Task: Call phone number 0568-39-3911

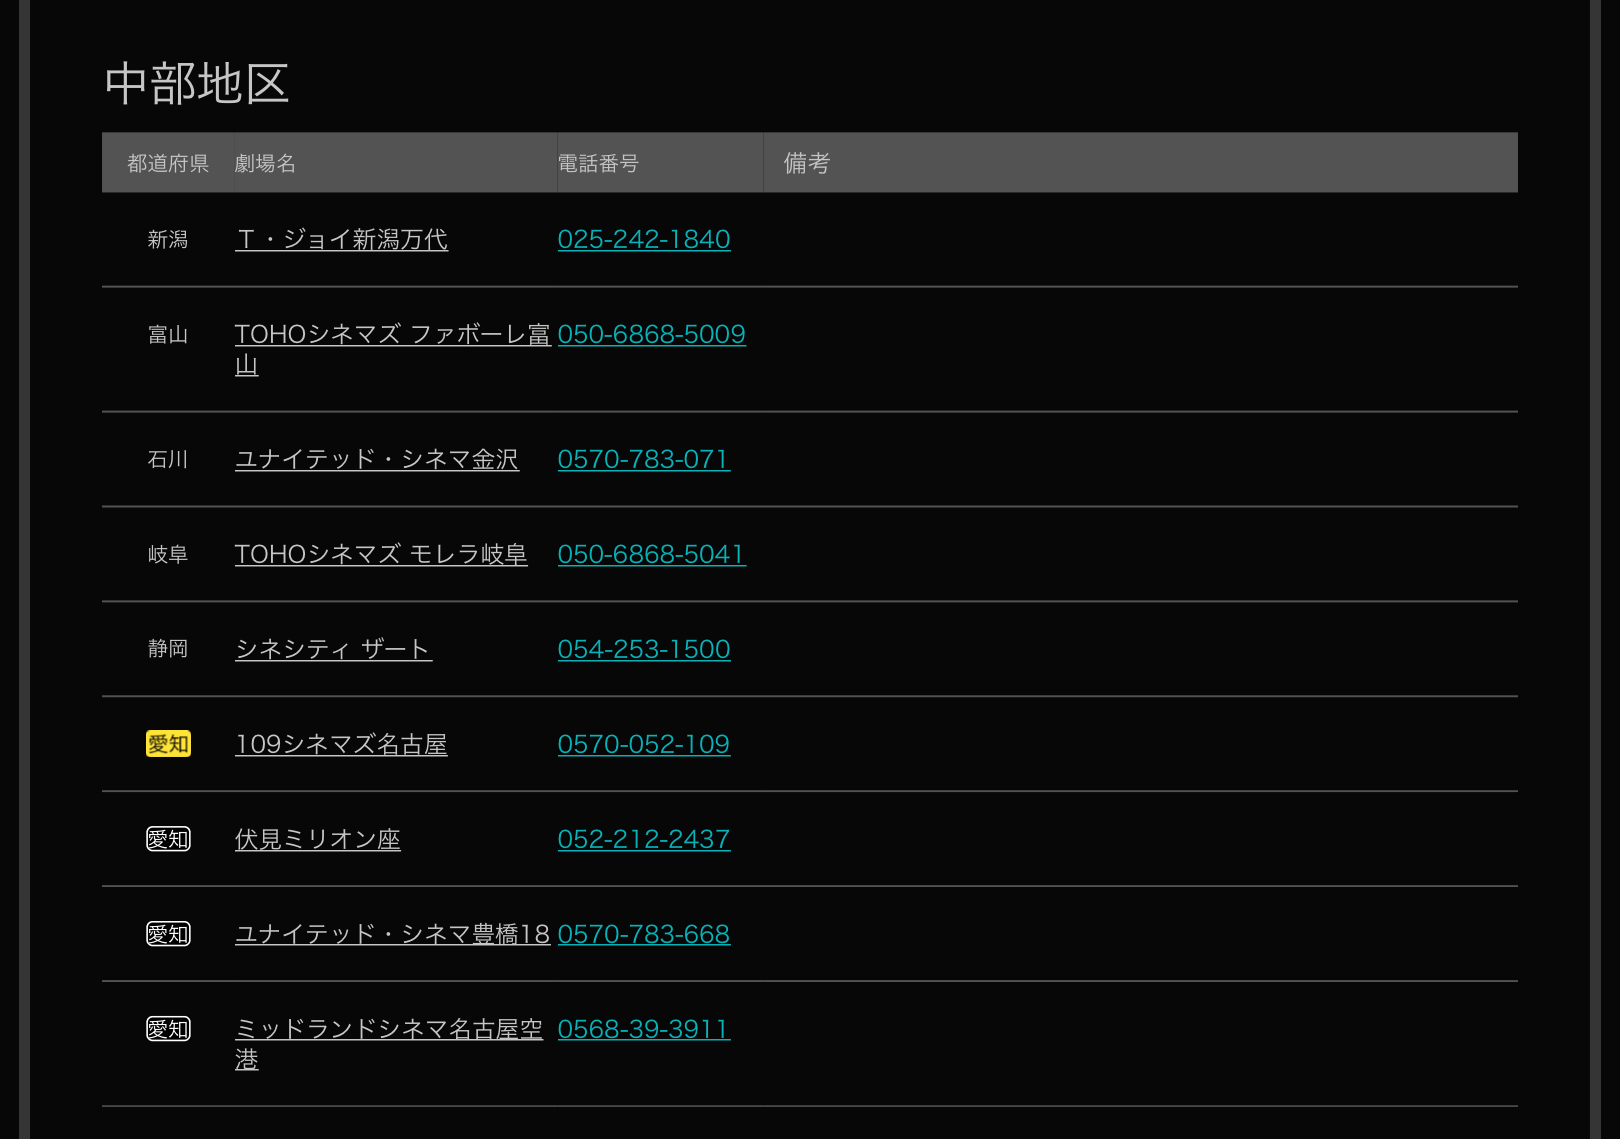Action: tap(644, 1030)
